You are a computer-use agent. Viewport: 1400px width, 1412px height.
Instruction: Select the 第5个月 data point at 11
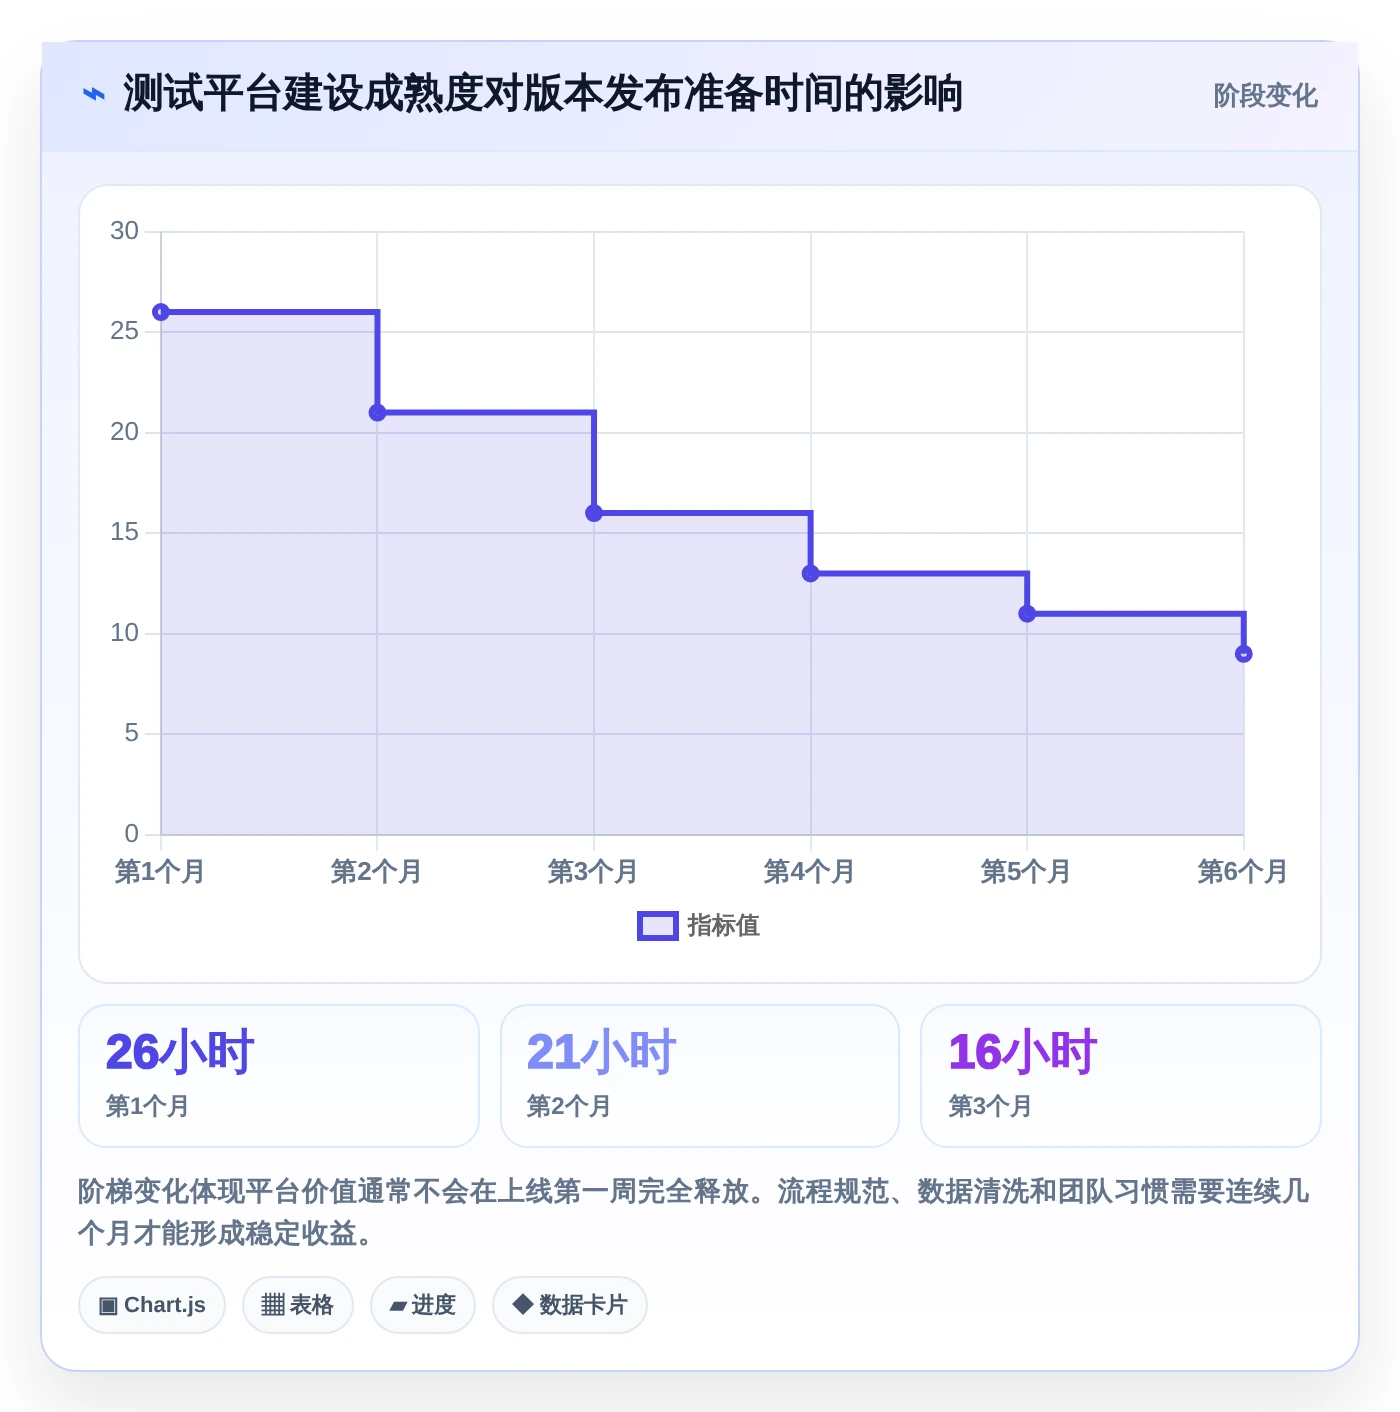[1027, 614]
